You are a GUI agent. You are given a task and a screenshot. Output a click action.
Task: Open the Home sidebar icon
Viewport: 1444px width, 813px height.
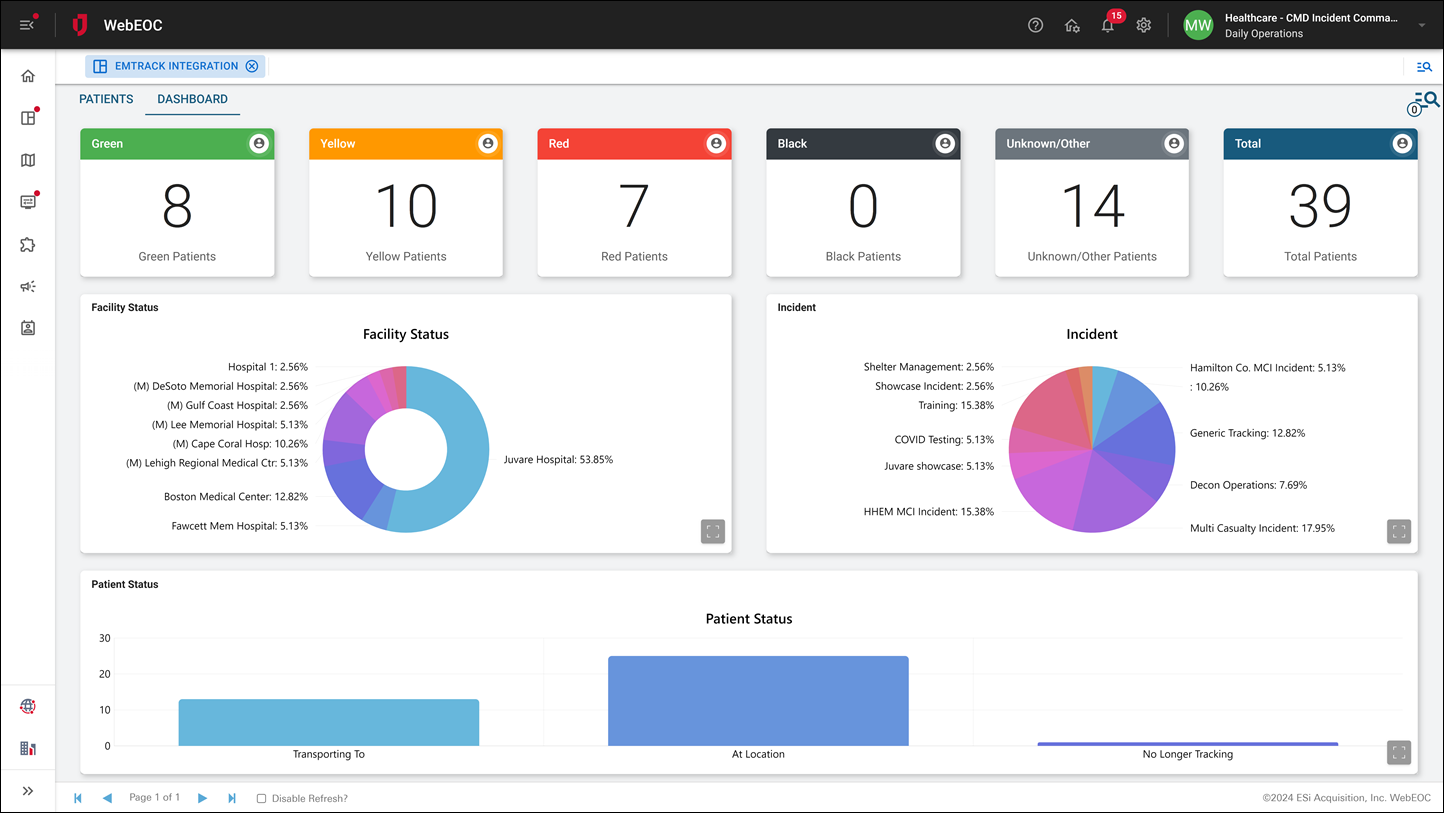[27, 75]
